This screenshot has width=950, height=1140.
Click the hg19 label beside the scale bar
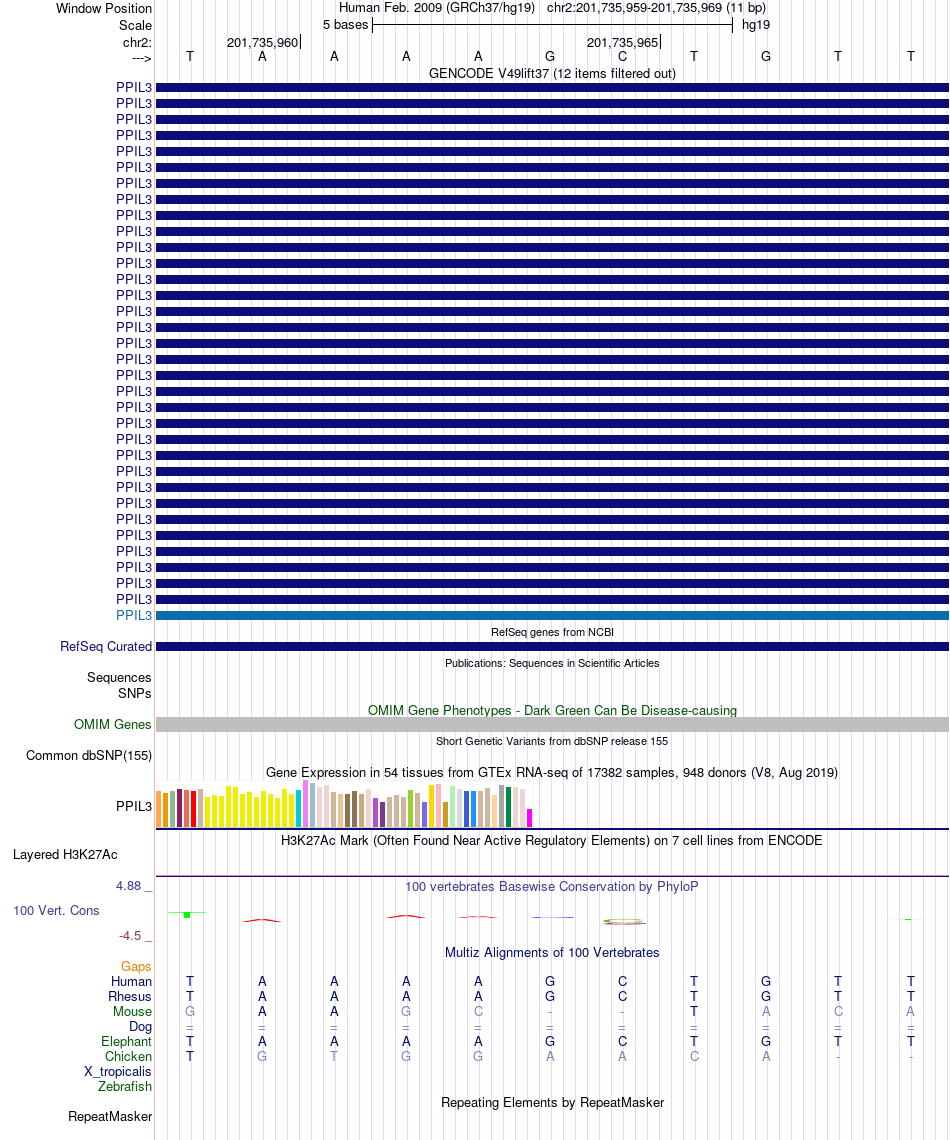pos(756,25)
